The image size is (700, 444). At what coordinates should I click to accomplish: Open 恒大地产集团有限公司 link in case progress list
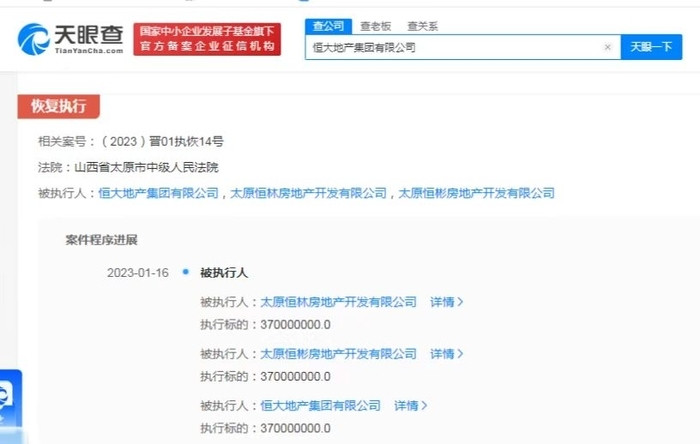pos(320,406)
